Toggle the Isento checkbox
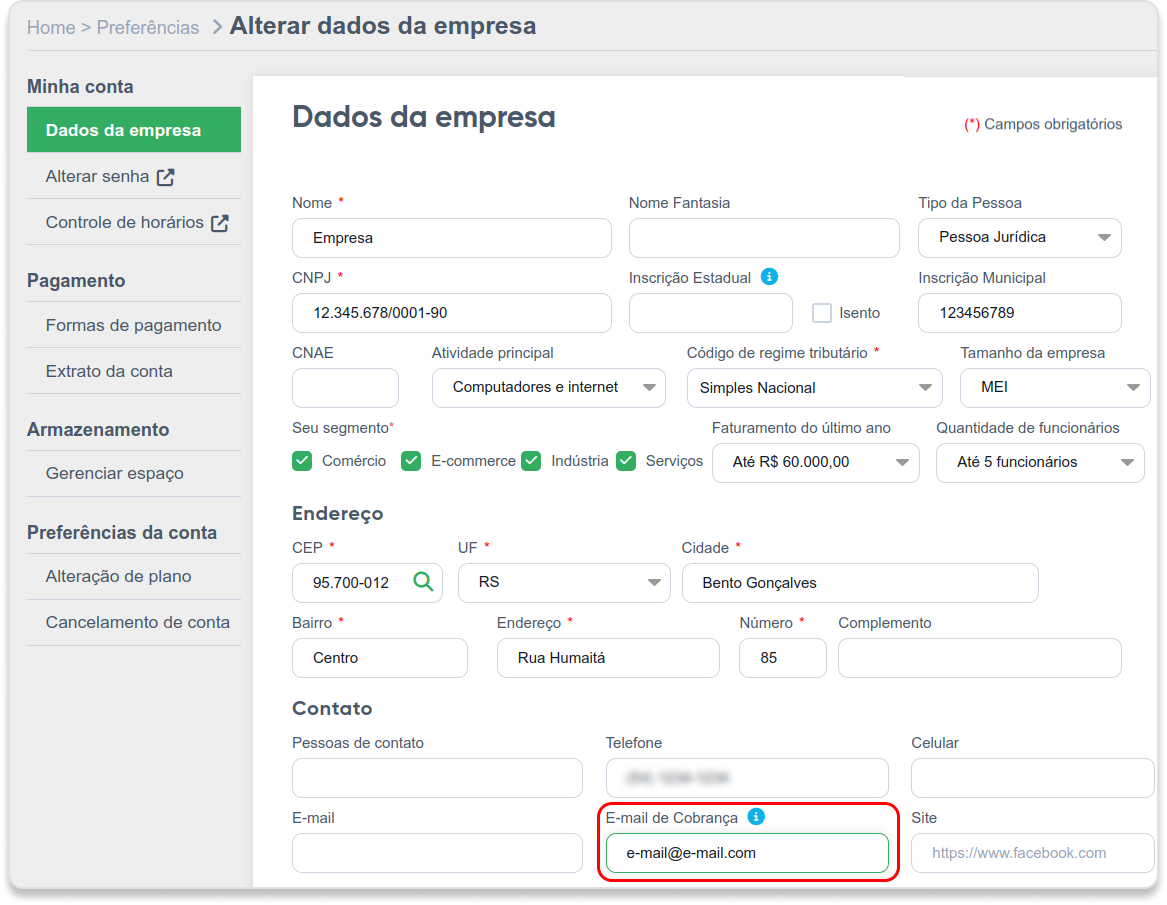Screen dimensions: 1167x905 [x=822, y=313]
